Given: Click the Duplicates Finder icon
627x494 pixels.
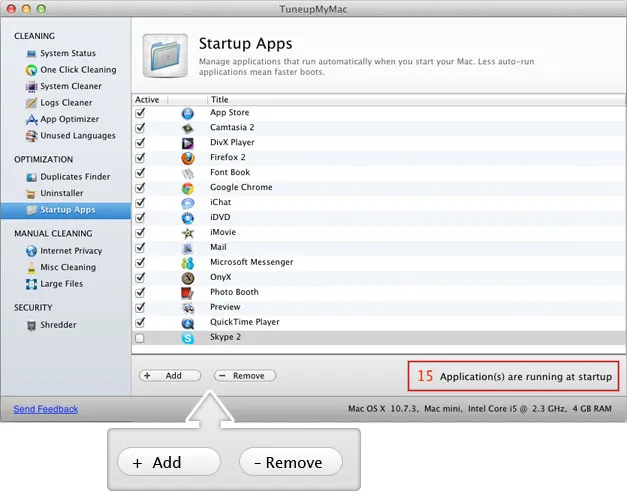Looking at the screenshot, I should [31, 177].
